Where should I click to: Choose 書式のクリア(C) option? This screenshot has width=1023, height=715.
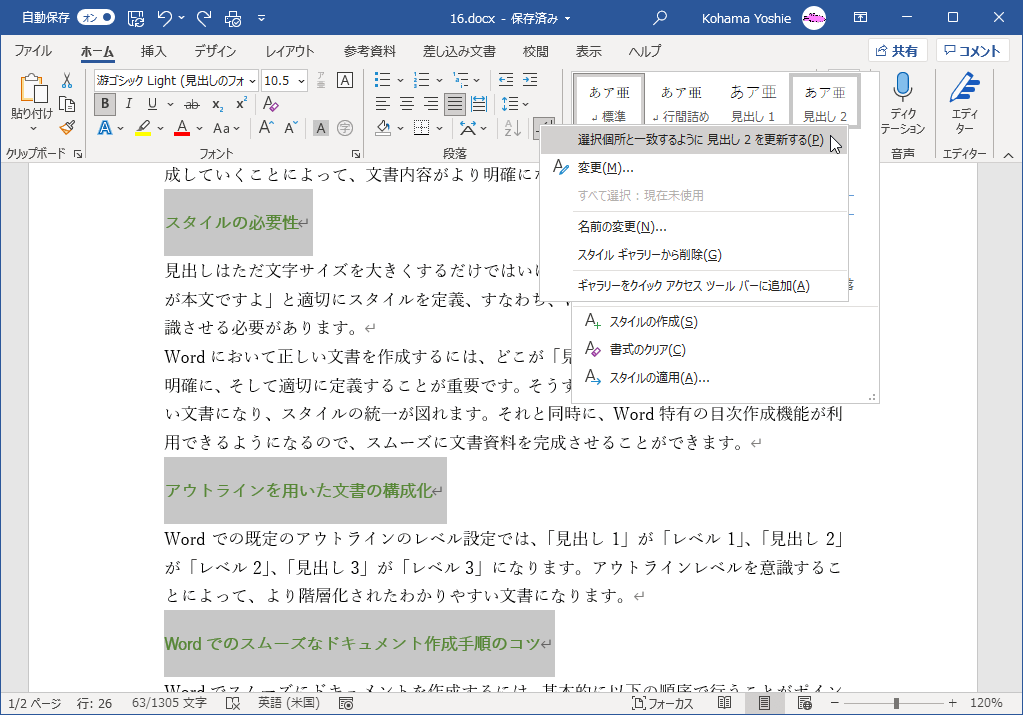[724, 350]
